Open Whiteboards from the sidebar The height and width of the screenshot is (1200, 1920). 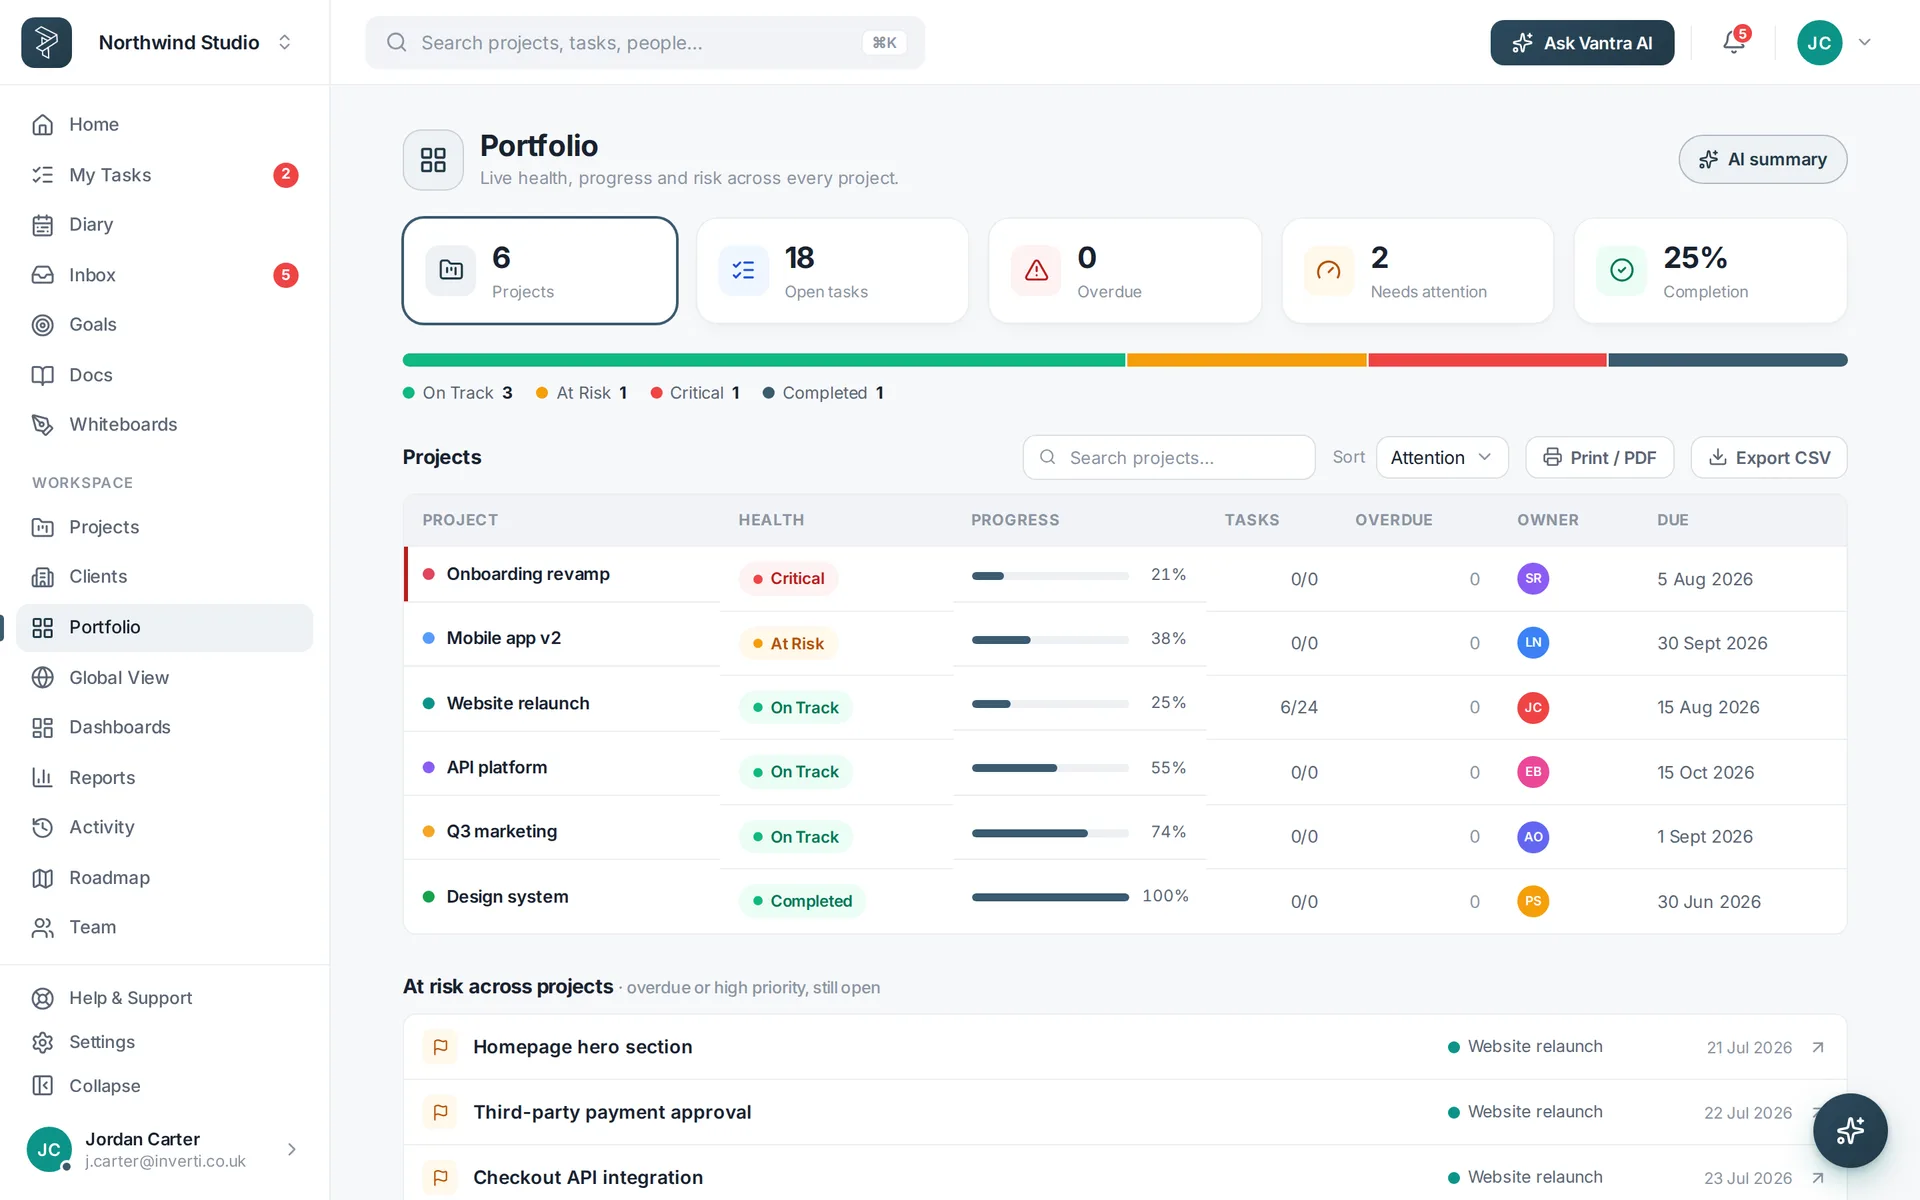165,425
